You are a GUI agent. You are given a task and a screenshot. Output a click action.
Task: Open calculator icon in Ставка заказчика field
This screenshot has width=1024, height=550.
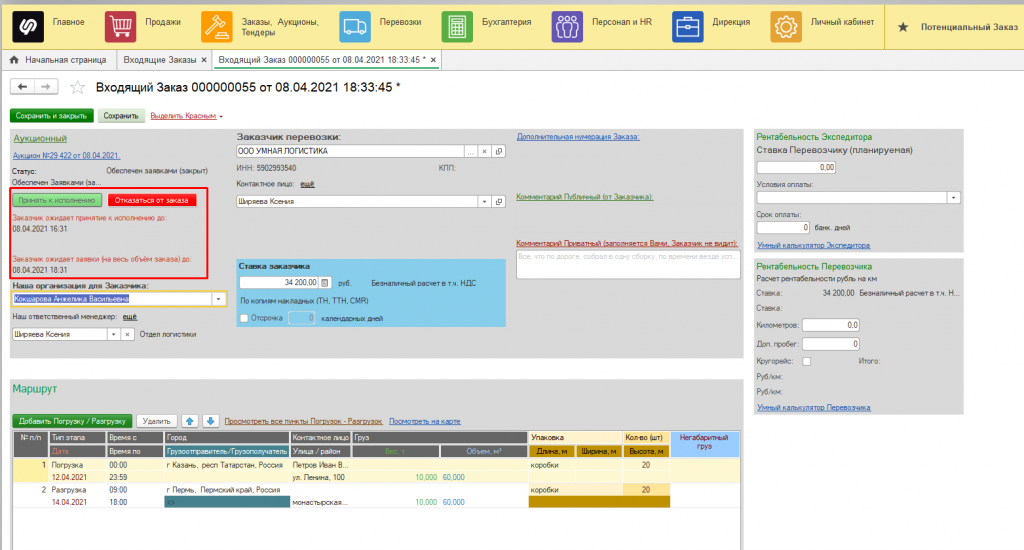[x=325, y=283]
